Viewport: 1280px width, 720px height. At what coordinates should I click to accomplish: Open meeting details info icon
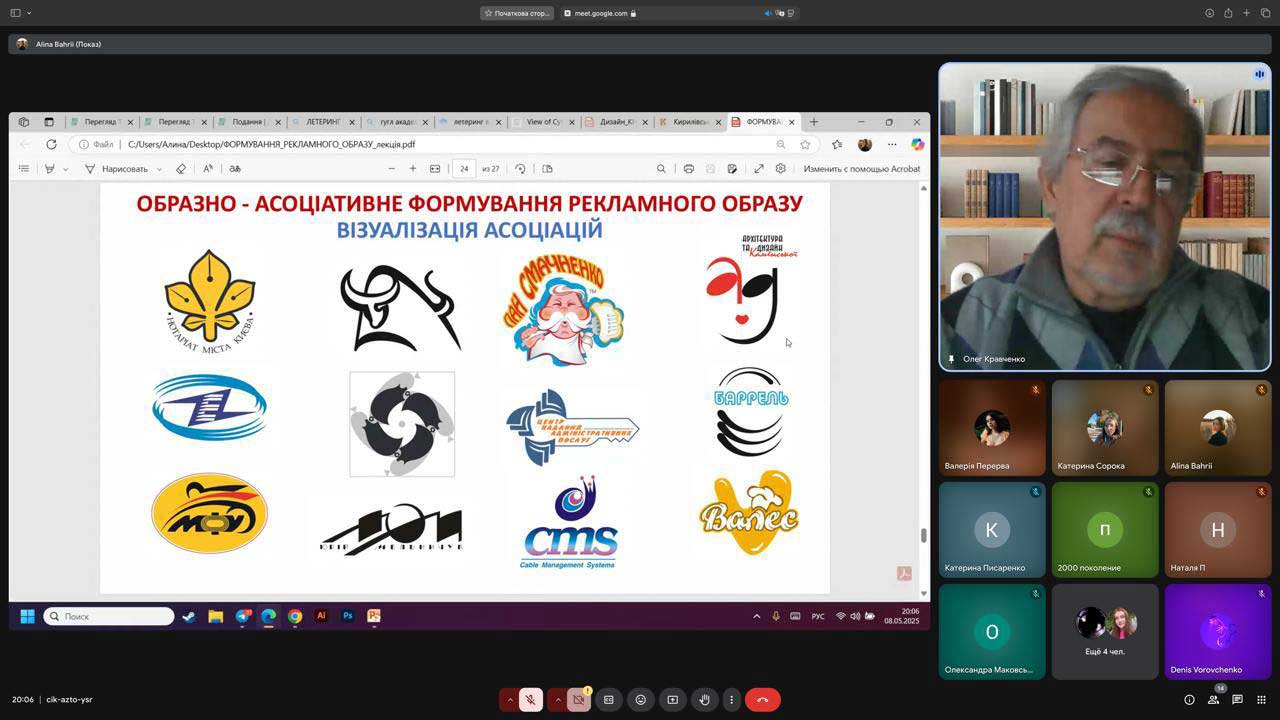pos(1189,700)
